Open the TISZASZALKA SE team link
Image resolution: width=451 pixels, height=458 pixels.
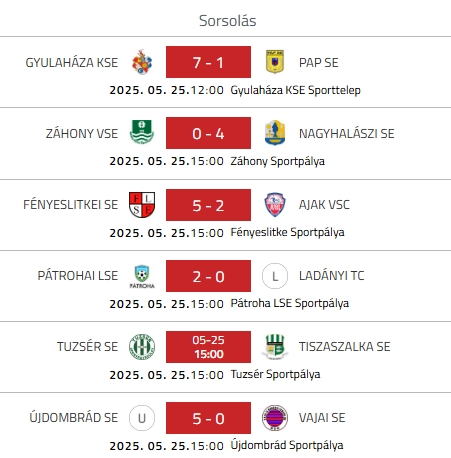point(344,347)
